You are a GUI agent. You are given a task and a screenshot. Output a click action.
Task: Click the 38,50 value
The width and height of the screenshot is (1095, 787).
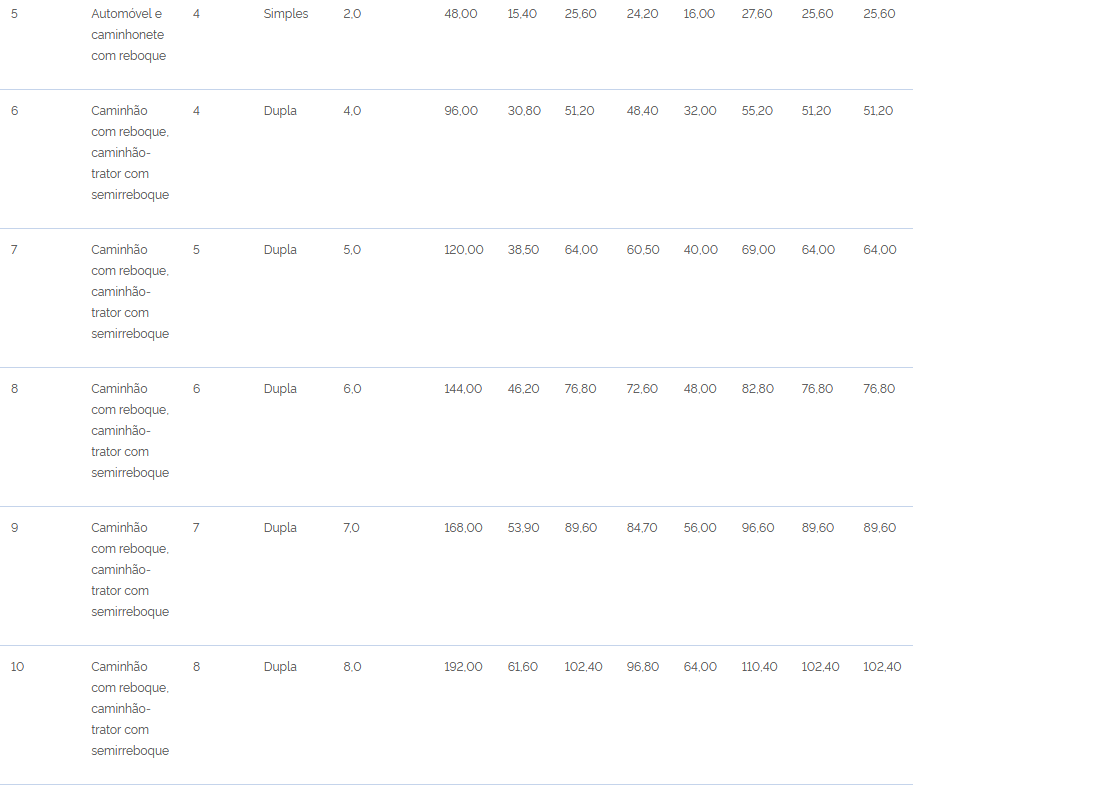[x=523, y=250]
